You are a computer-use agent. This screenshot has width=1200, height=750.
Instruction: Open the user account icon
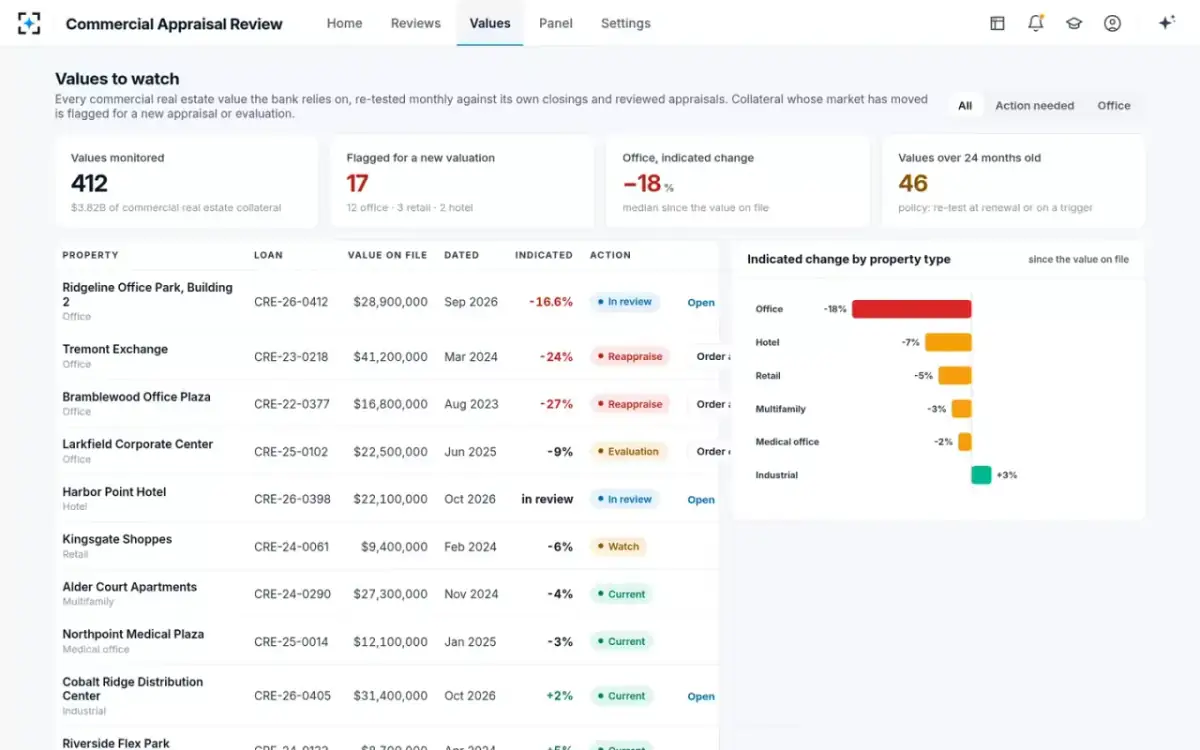[1112, 23]
